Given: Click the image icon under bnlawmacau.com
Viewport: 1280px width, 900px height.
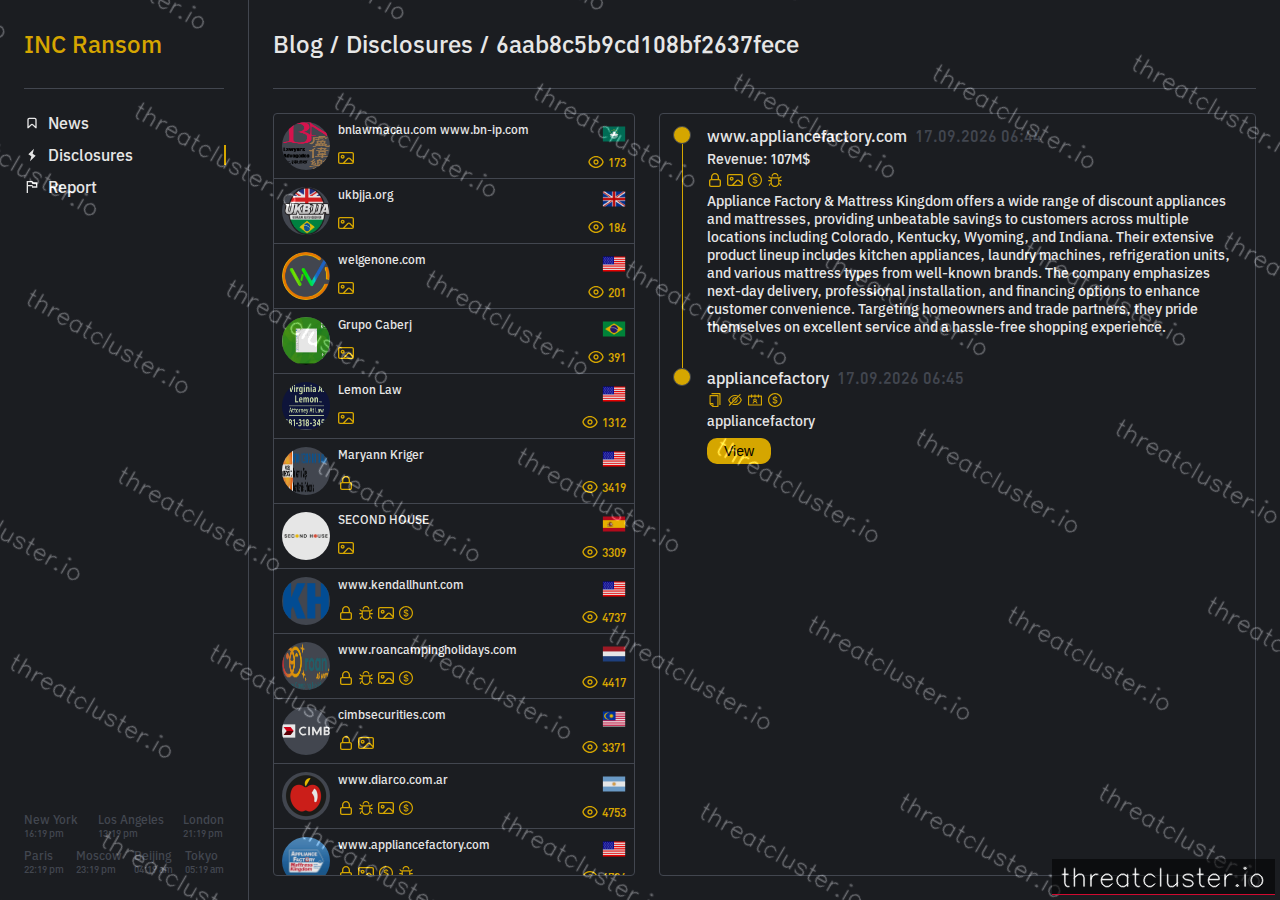Looking at the screenshot, I should click(x=346, y=158).
